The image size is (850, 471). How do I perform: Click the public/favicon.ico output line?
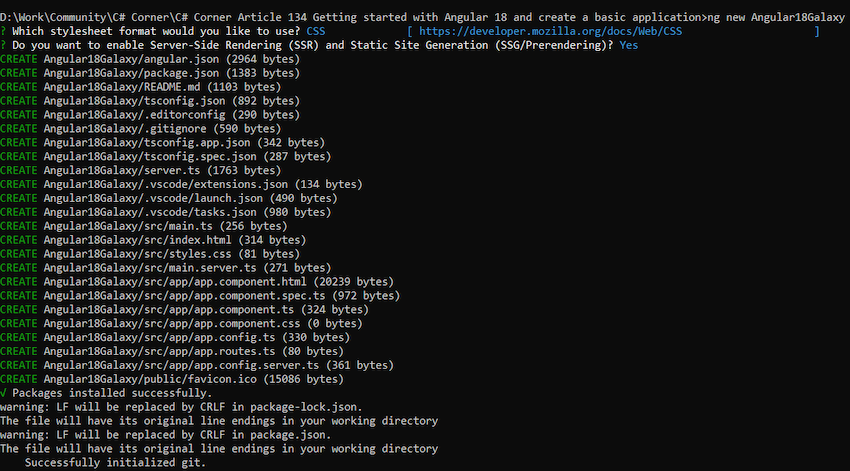coord(172,379)
